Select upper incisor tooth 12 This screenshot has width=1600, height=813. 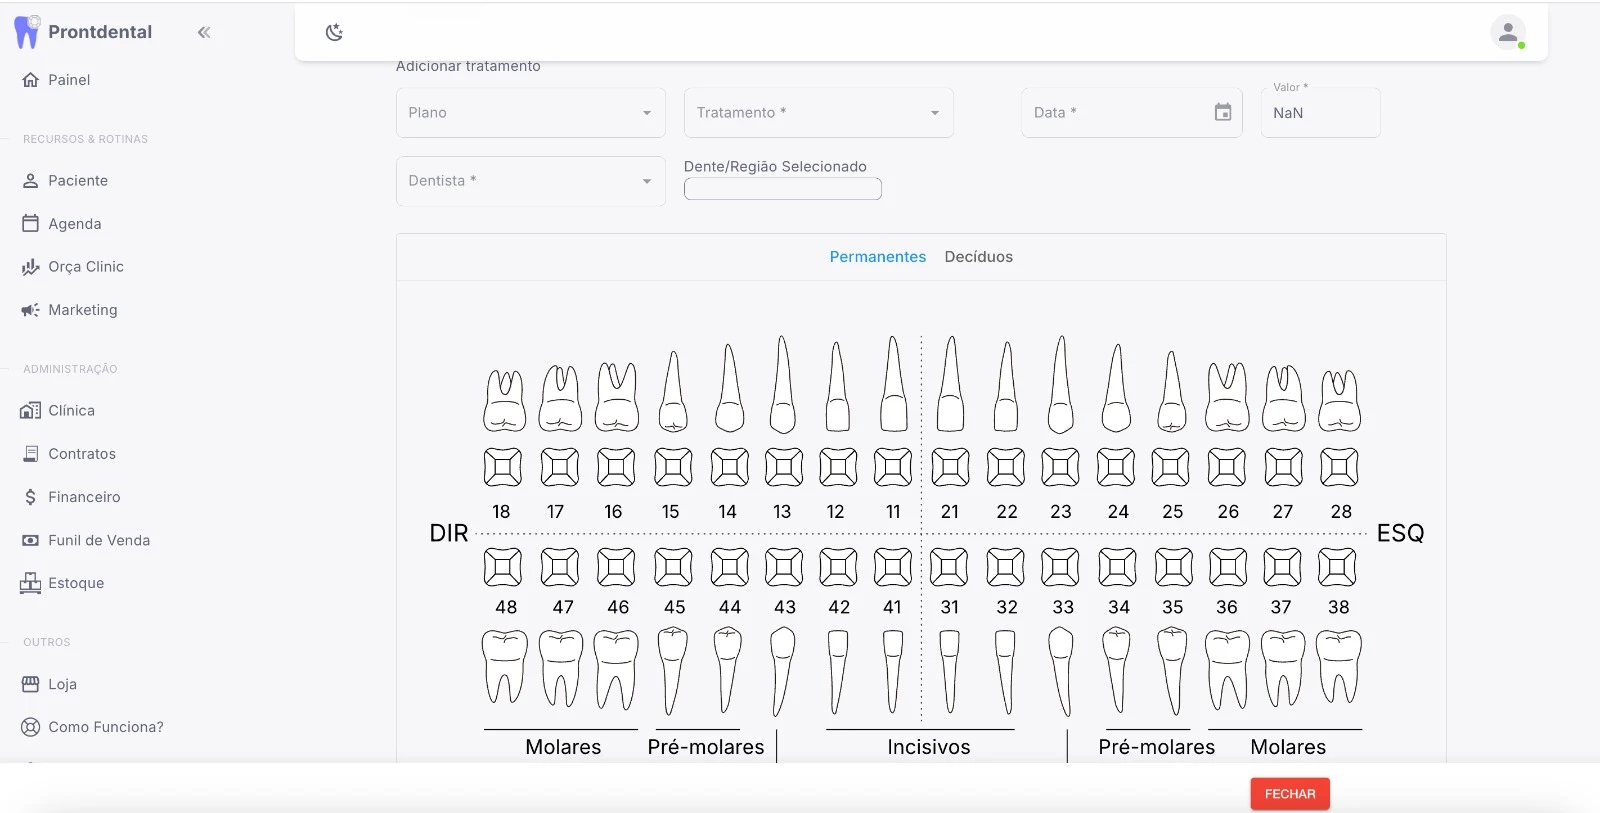[838, 387]
